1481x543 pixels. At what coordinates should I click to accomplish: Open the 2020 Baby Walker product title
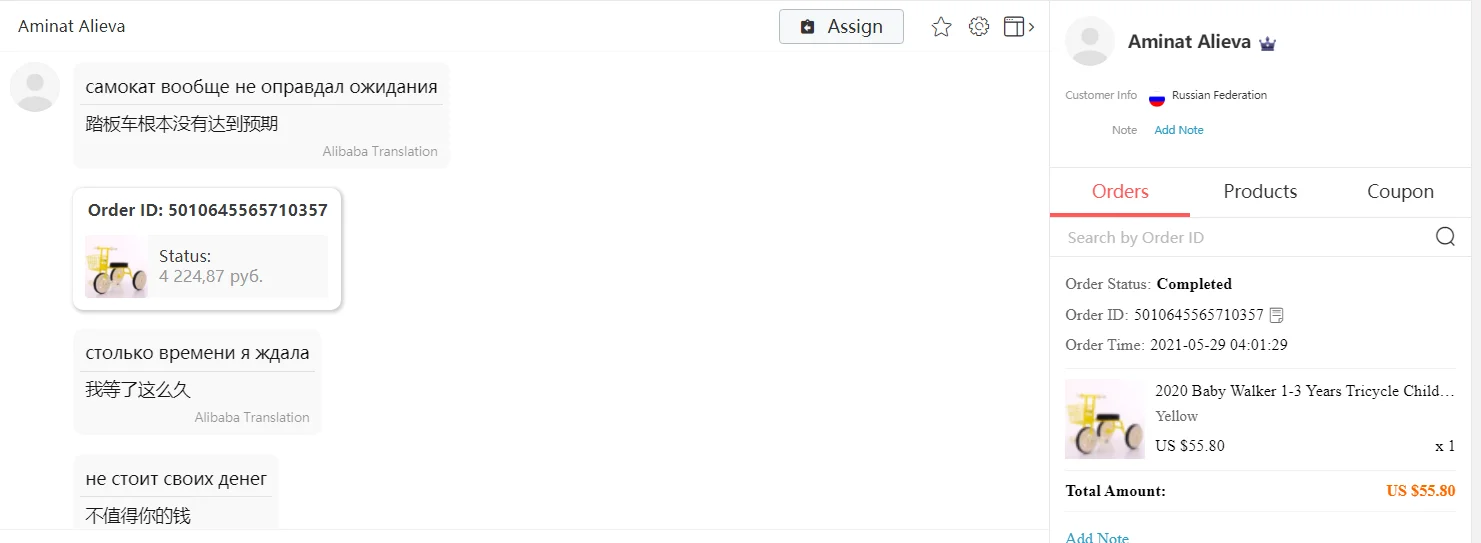[1305, 391]
